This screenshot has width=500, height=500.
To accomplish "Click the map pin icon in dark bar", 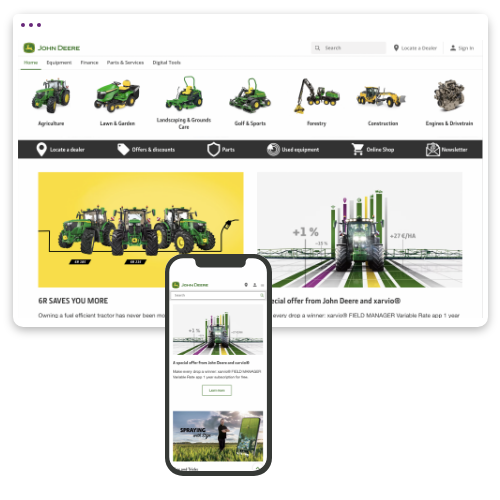I will (x=41, y=149).
